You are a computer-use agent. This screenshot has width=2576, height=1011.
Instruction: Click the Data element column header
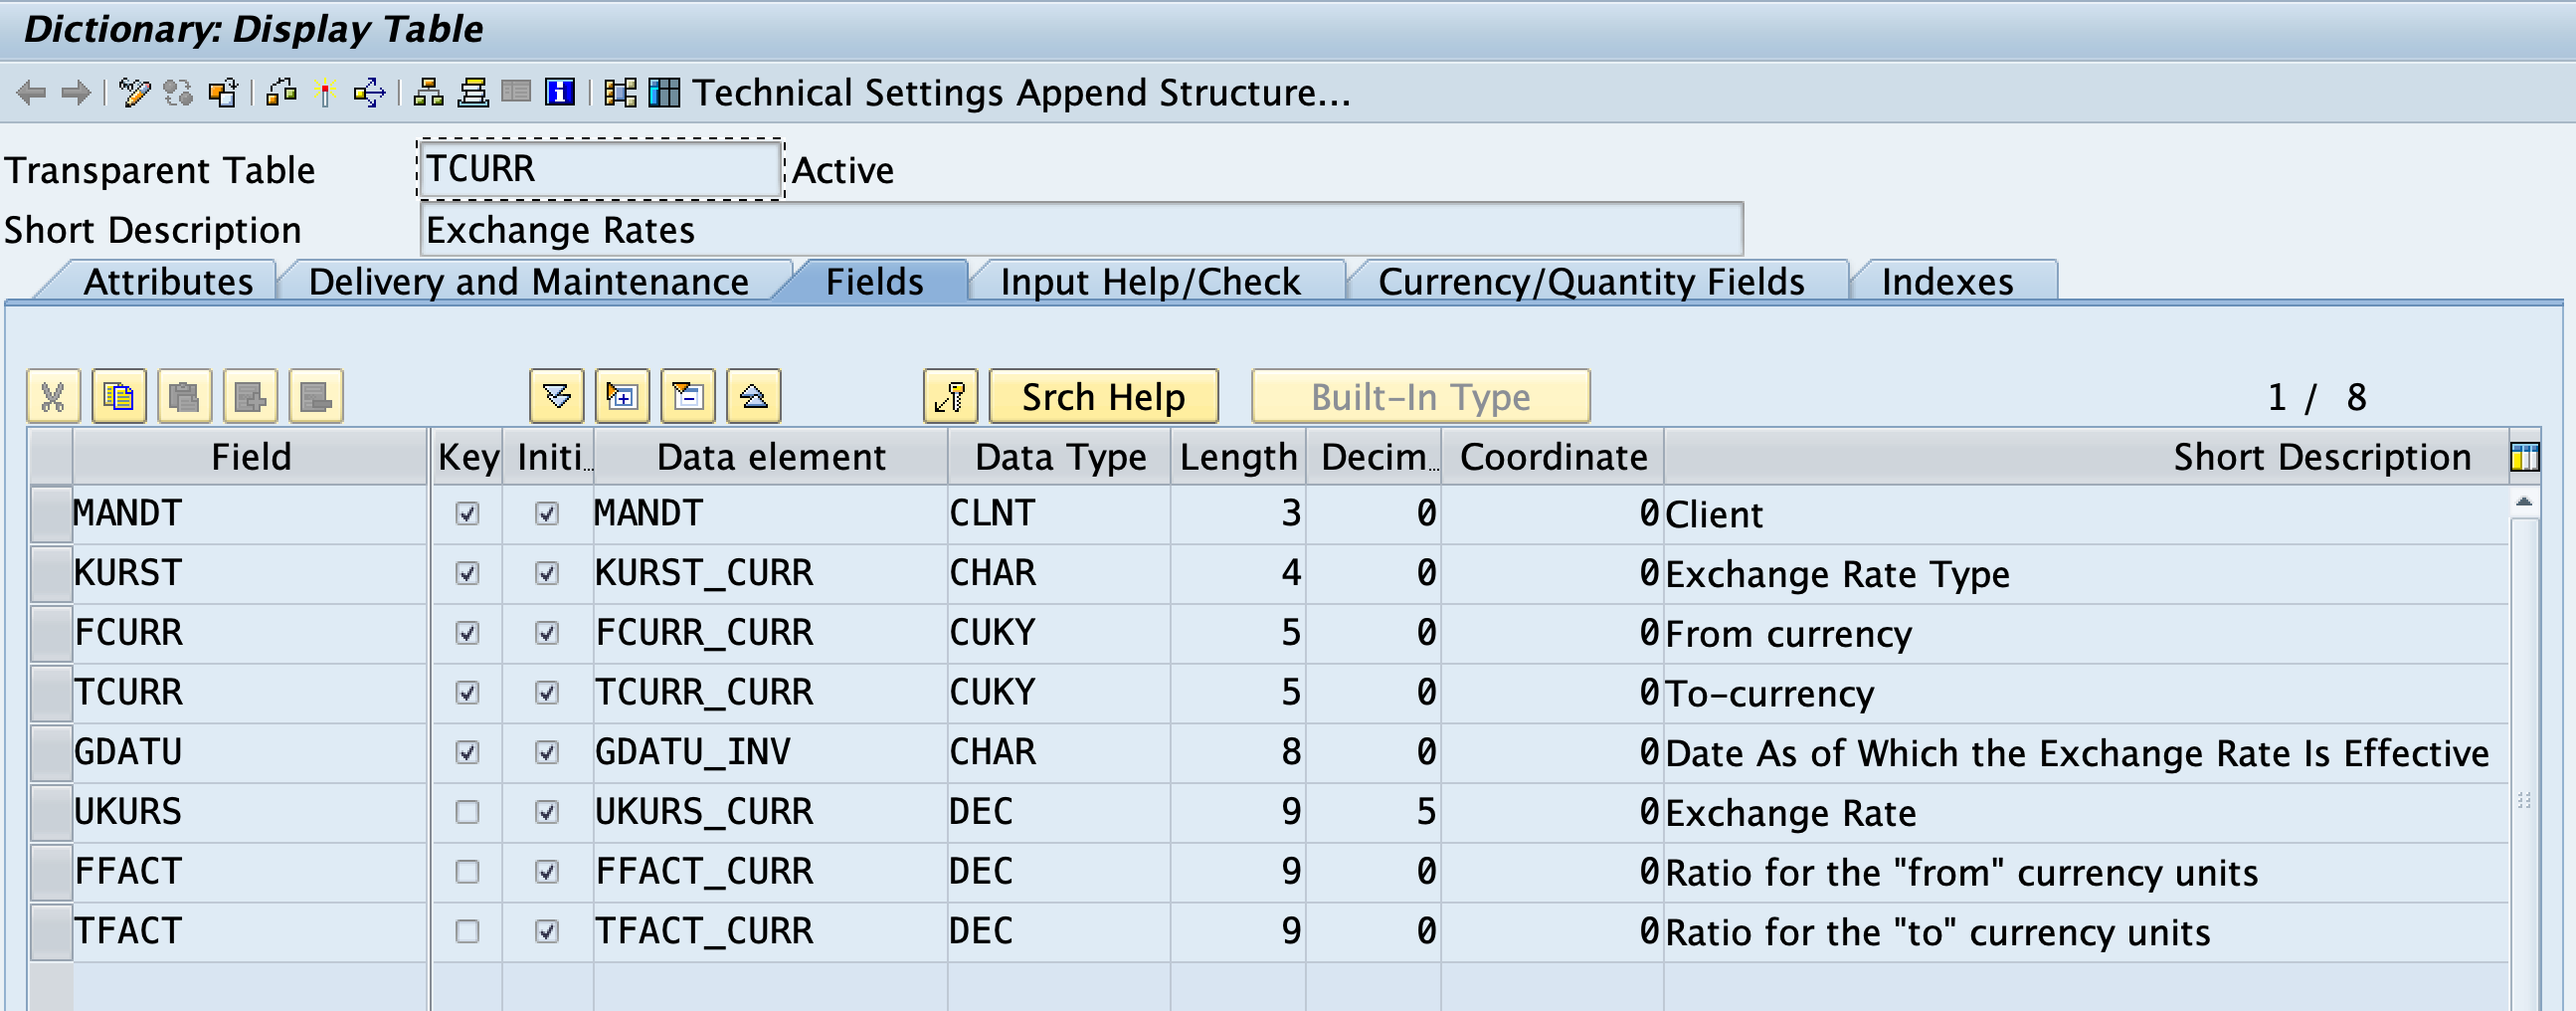[x=771, y=457]
